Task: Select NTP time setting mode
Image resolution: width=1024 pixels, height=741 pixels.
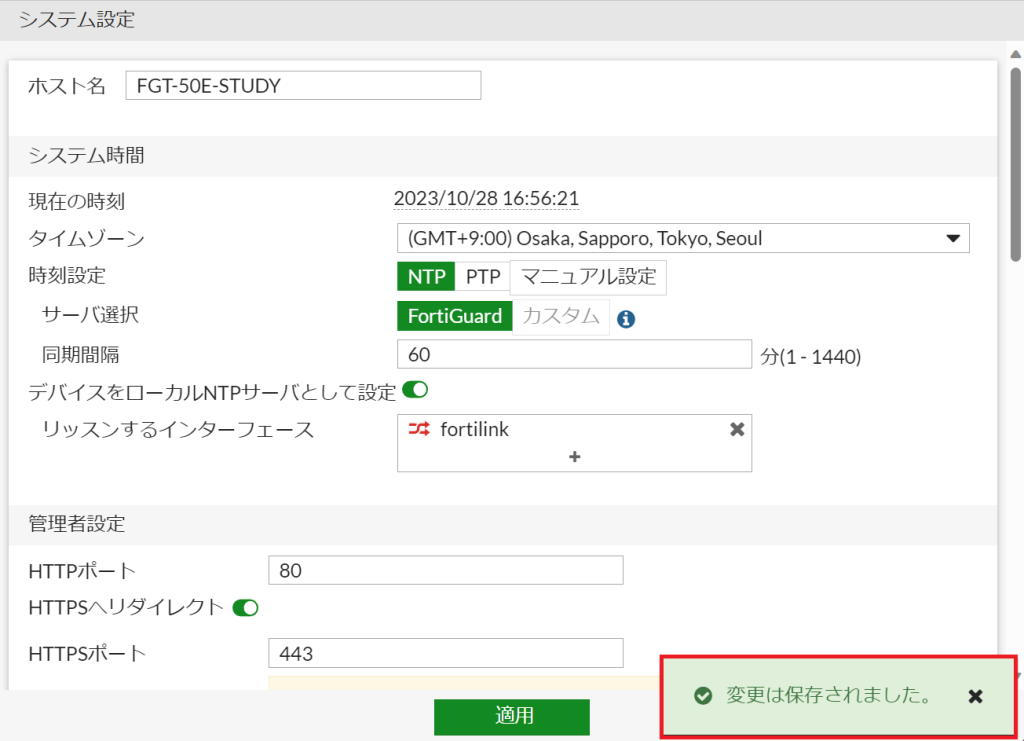Action: (426, 277)
